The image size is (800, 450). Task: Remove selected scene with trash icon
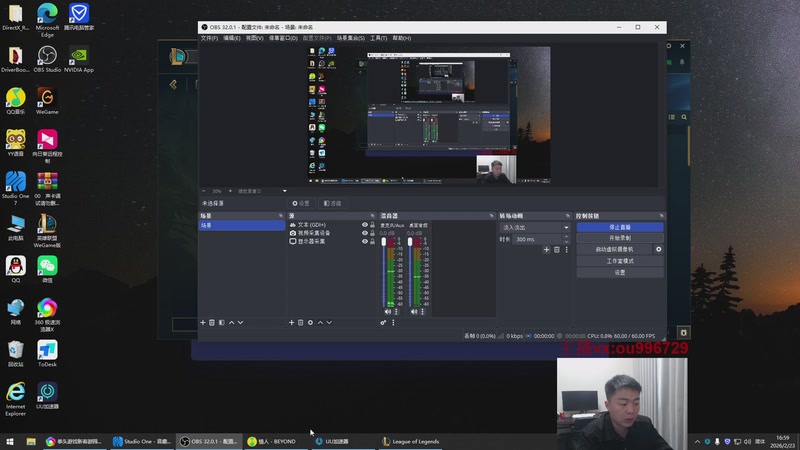click(212, 322)
